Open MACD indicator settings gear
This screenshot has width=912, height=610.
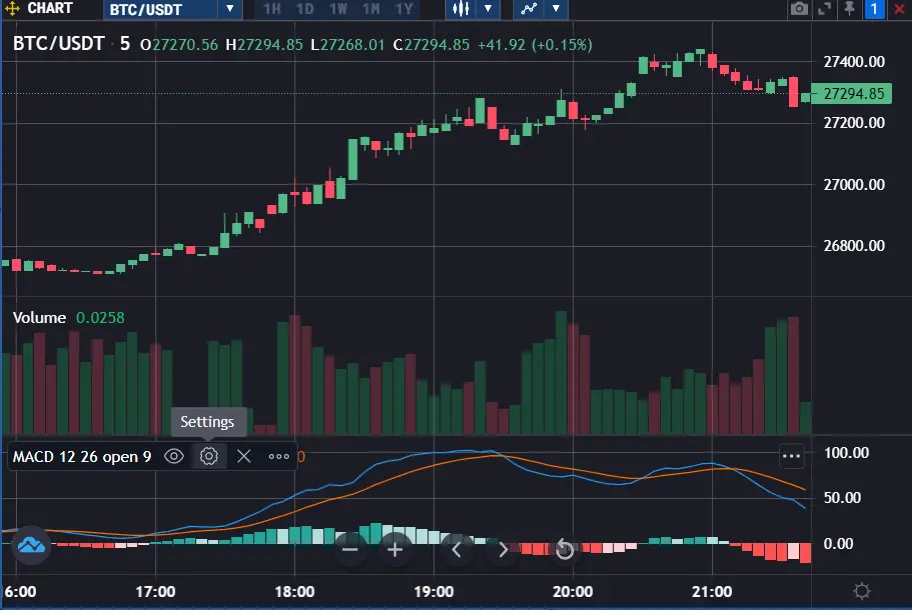tap(209, 456)
